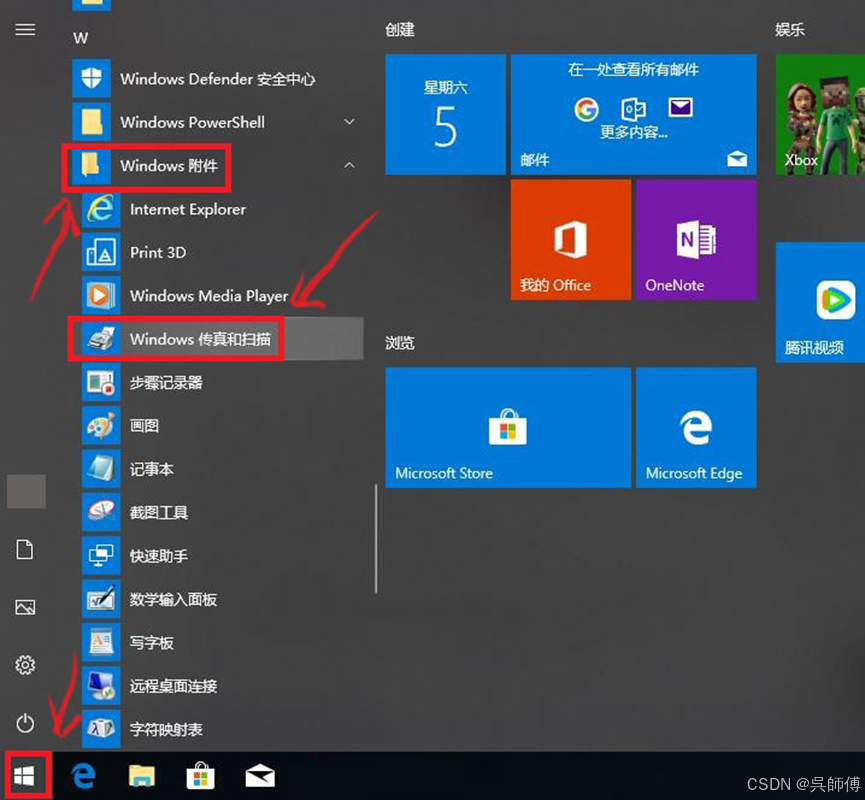Open the calendar tile showing 星期六 5
This screenshot has width=865, height=800.
pos(445,114)
